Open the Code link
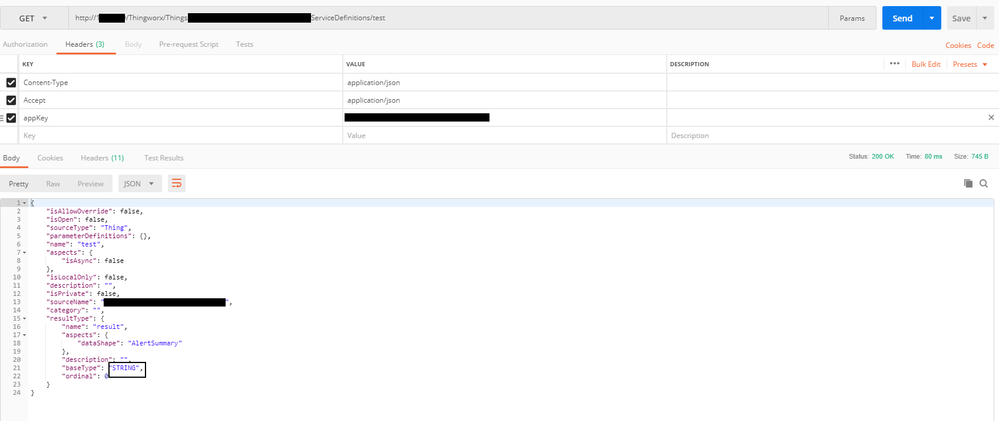 [986, 45]
